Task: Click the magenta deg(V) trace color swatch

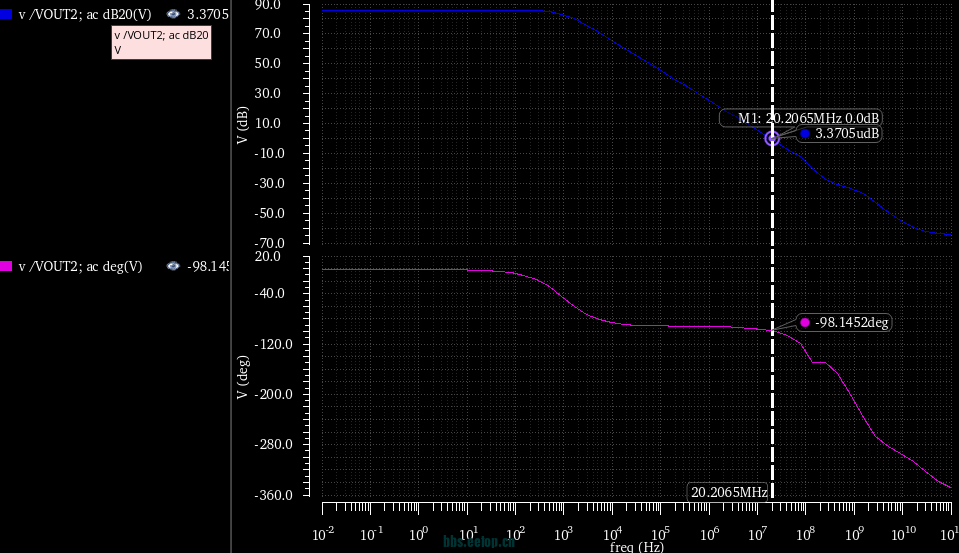Action: pos(7,266)
